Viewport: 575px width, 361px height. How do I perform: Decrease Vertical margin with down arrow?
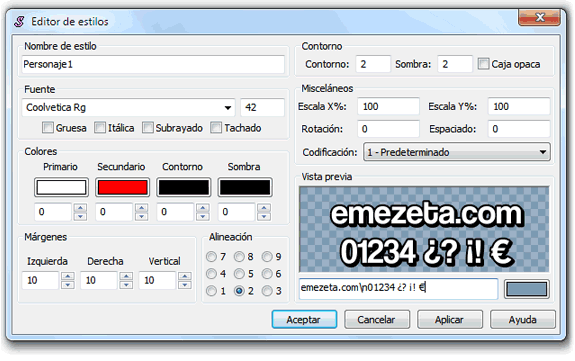(185, 284)
